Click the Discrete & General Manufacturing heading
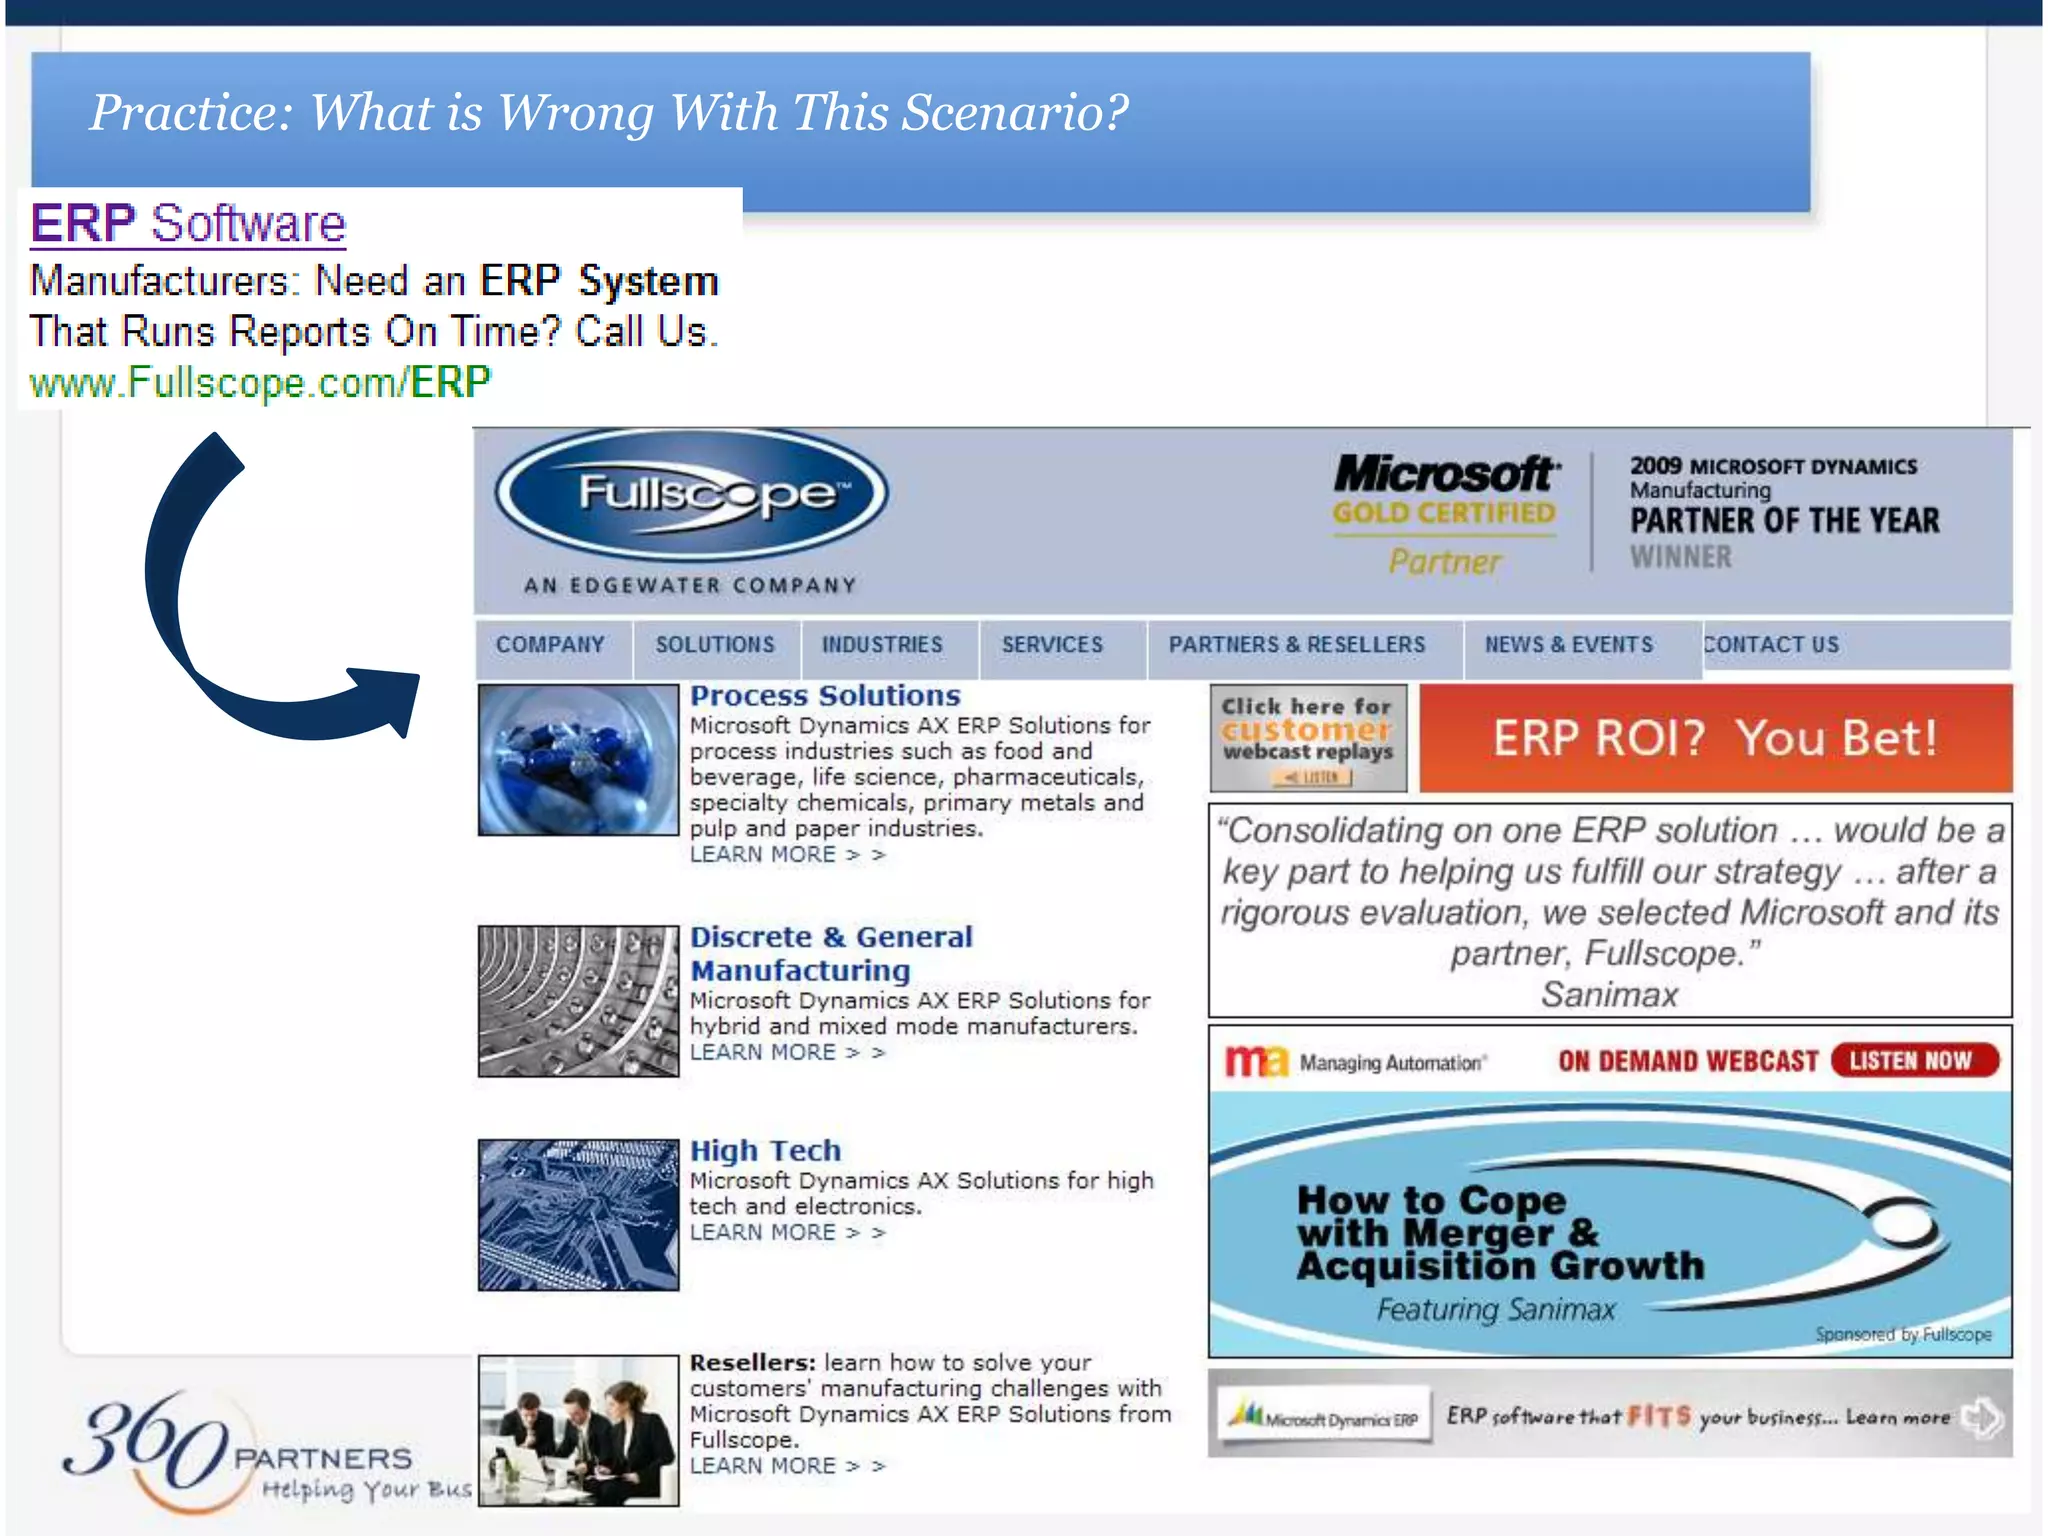Image resolution: width=2048 pixels, height=1536 pixels. pyautogui.click(x=831, y=954)
